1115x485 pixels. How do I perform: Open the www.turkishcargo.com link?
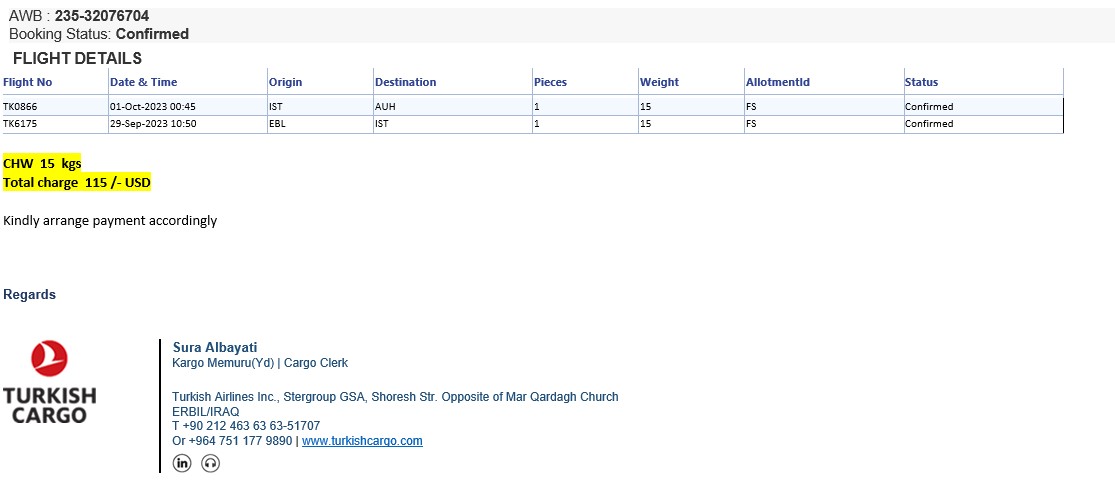(x=362, y=441)
